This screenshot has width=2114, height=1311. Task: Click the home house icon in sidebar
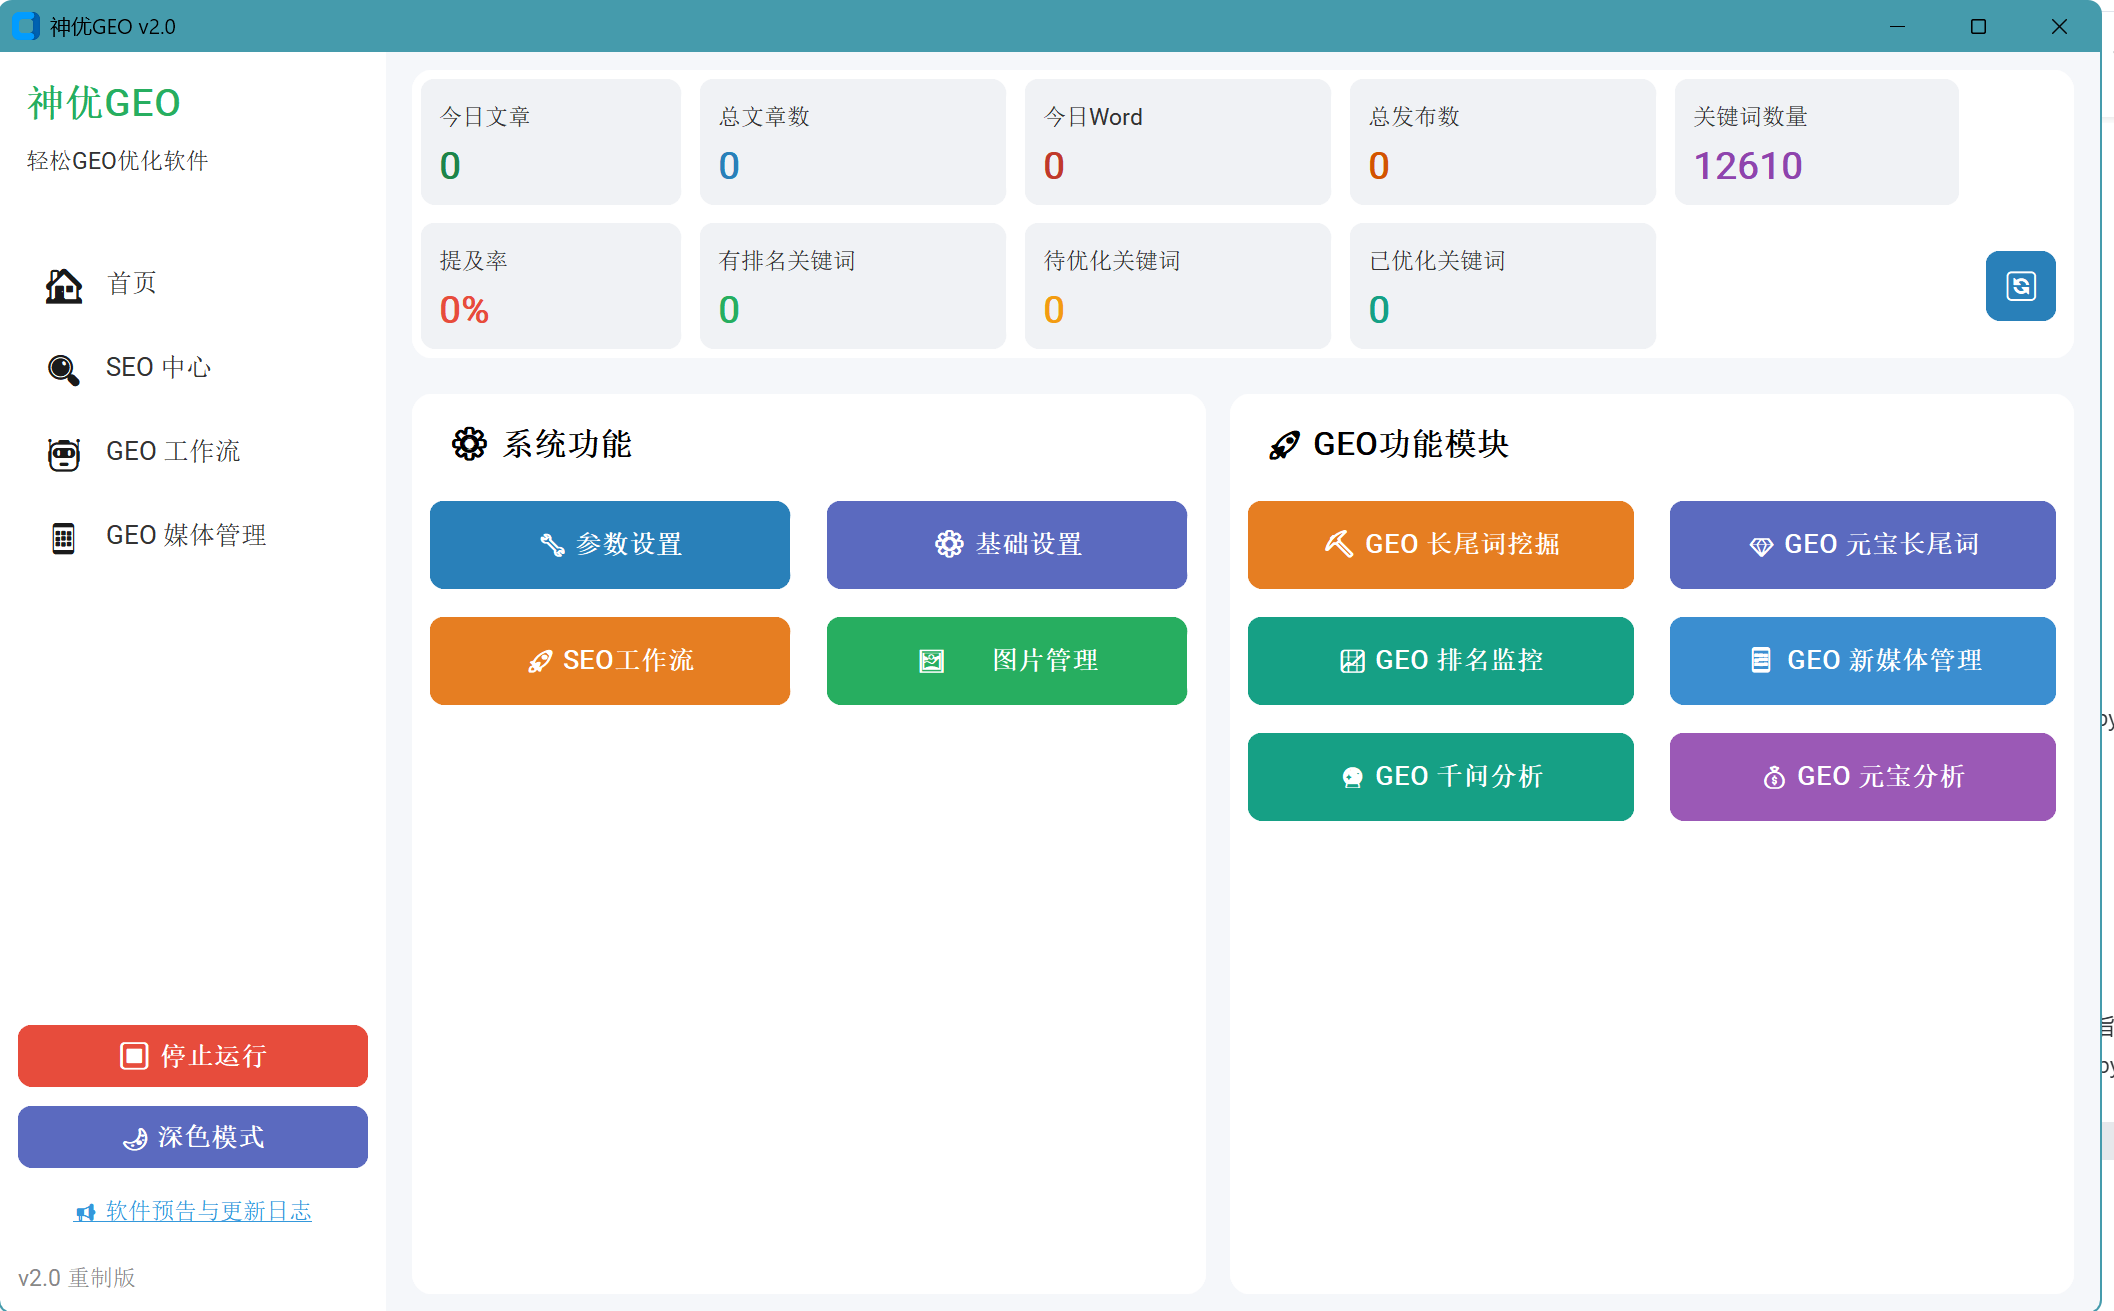coord(64,286)
